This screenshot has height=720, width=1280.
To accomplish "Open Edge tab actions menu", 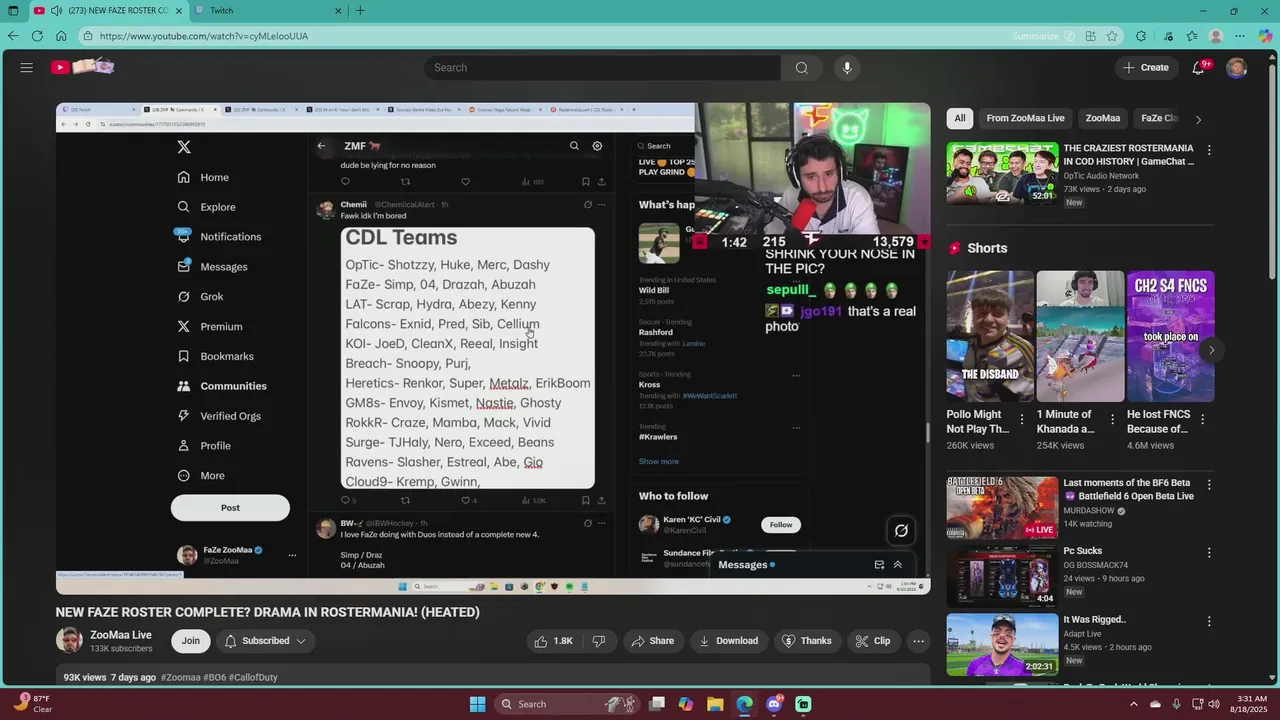I will pos(13,11).
